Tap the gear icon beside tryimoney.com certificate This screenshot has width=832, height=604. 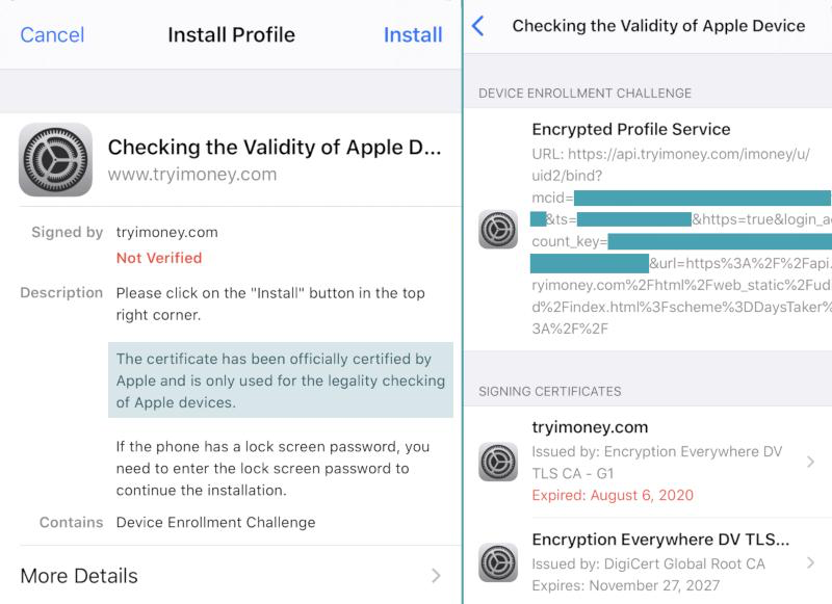click(x=498, y=462)
